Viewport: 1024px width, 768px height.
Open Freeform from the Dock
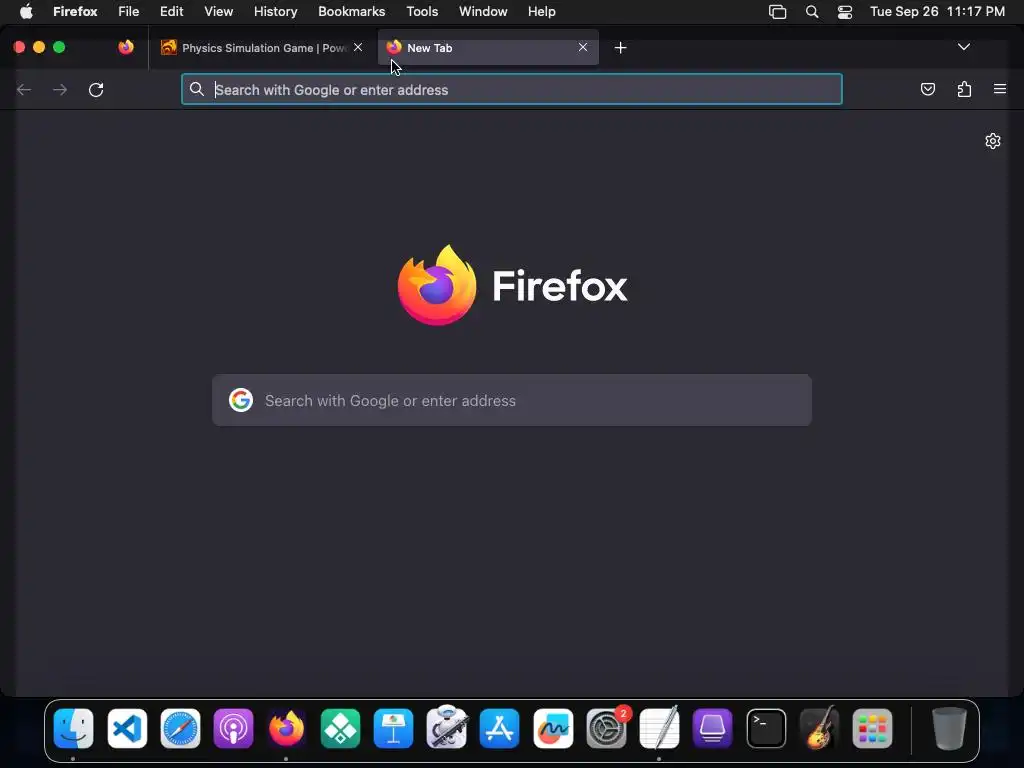553,728
